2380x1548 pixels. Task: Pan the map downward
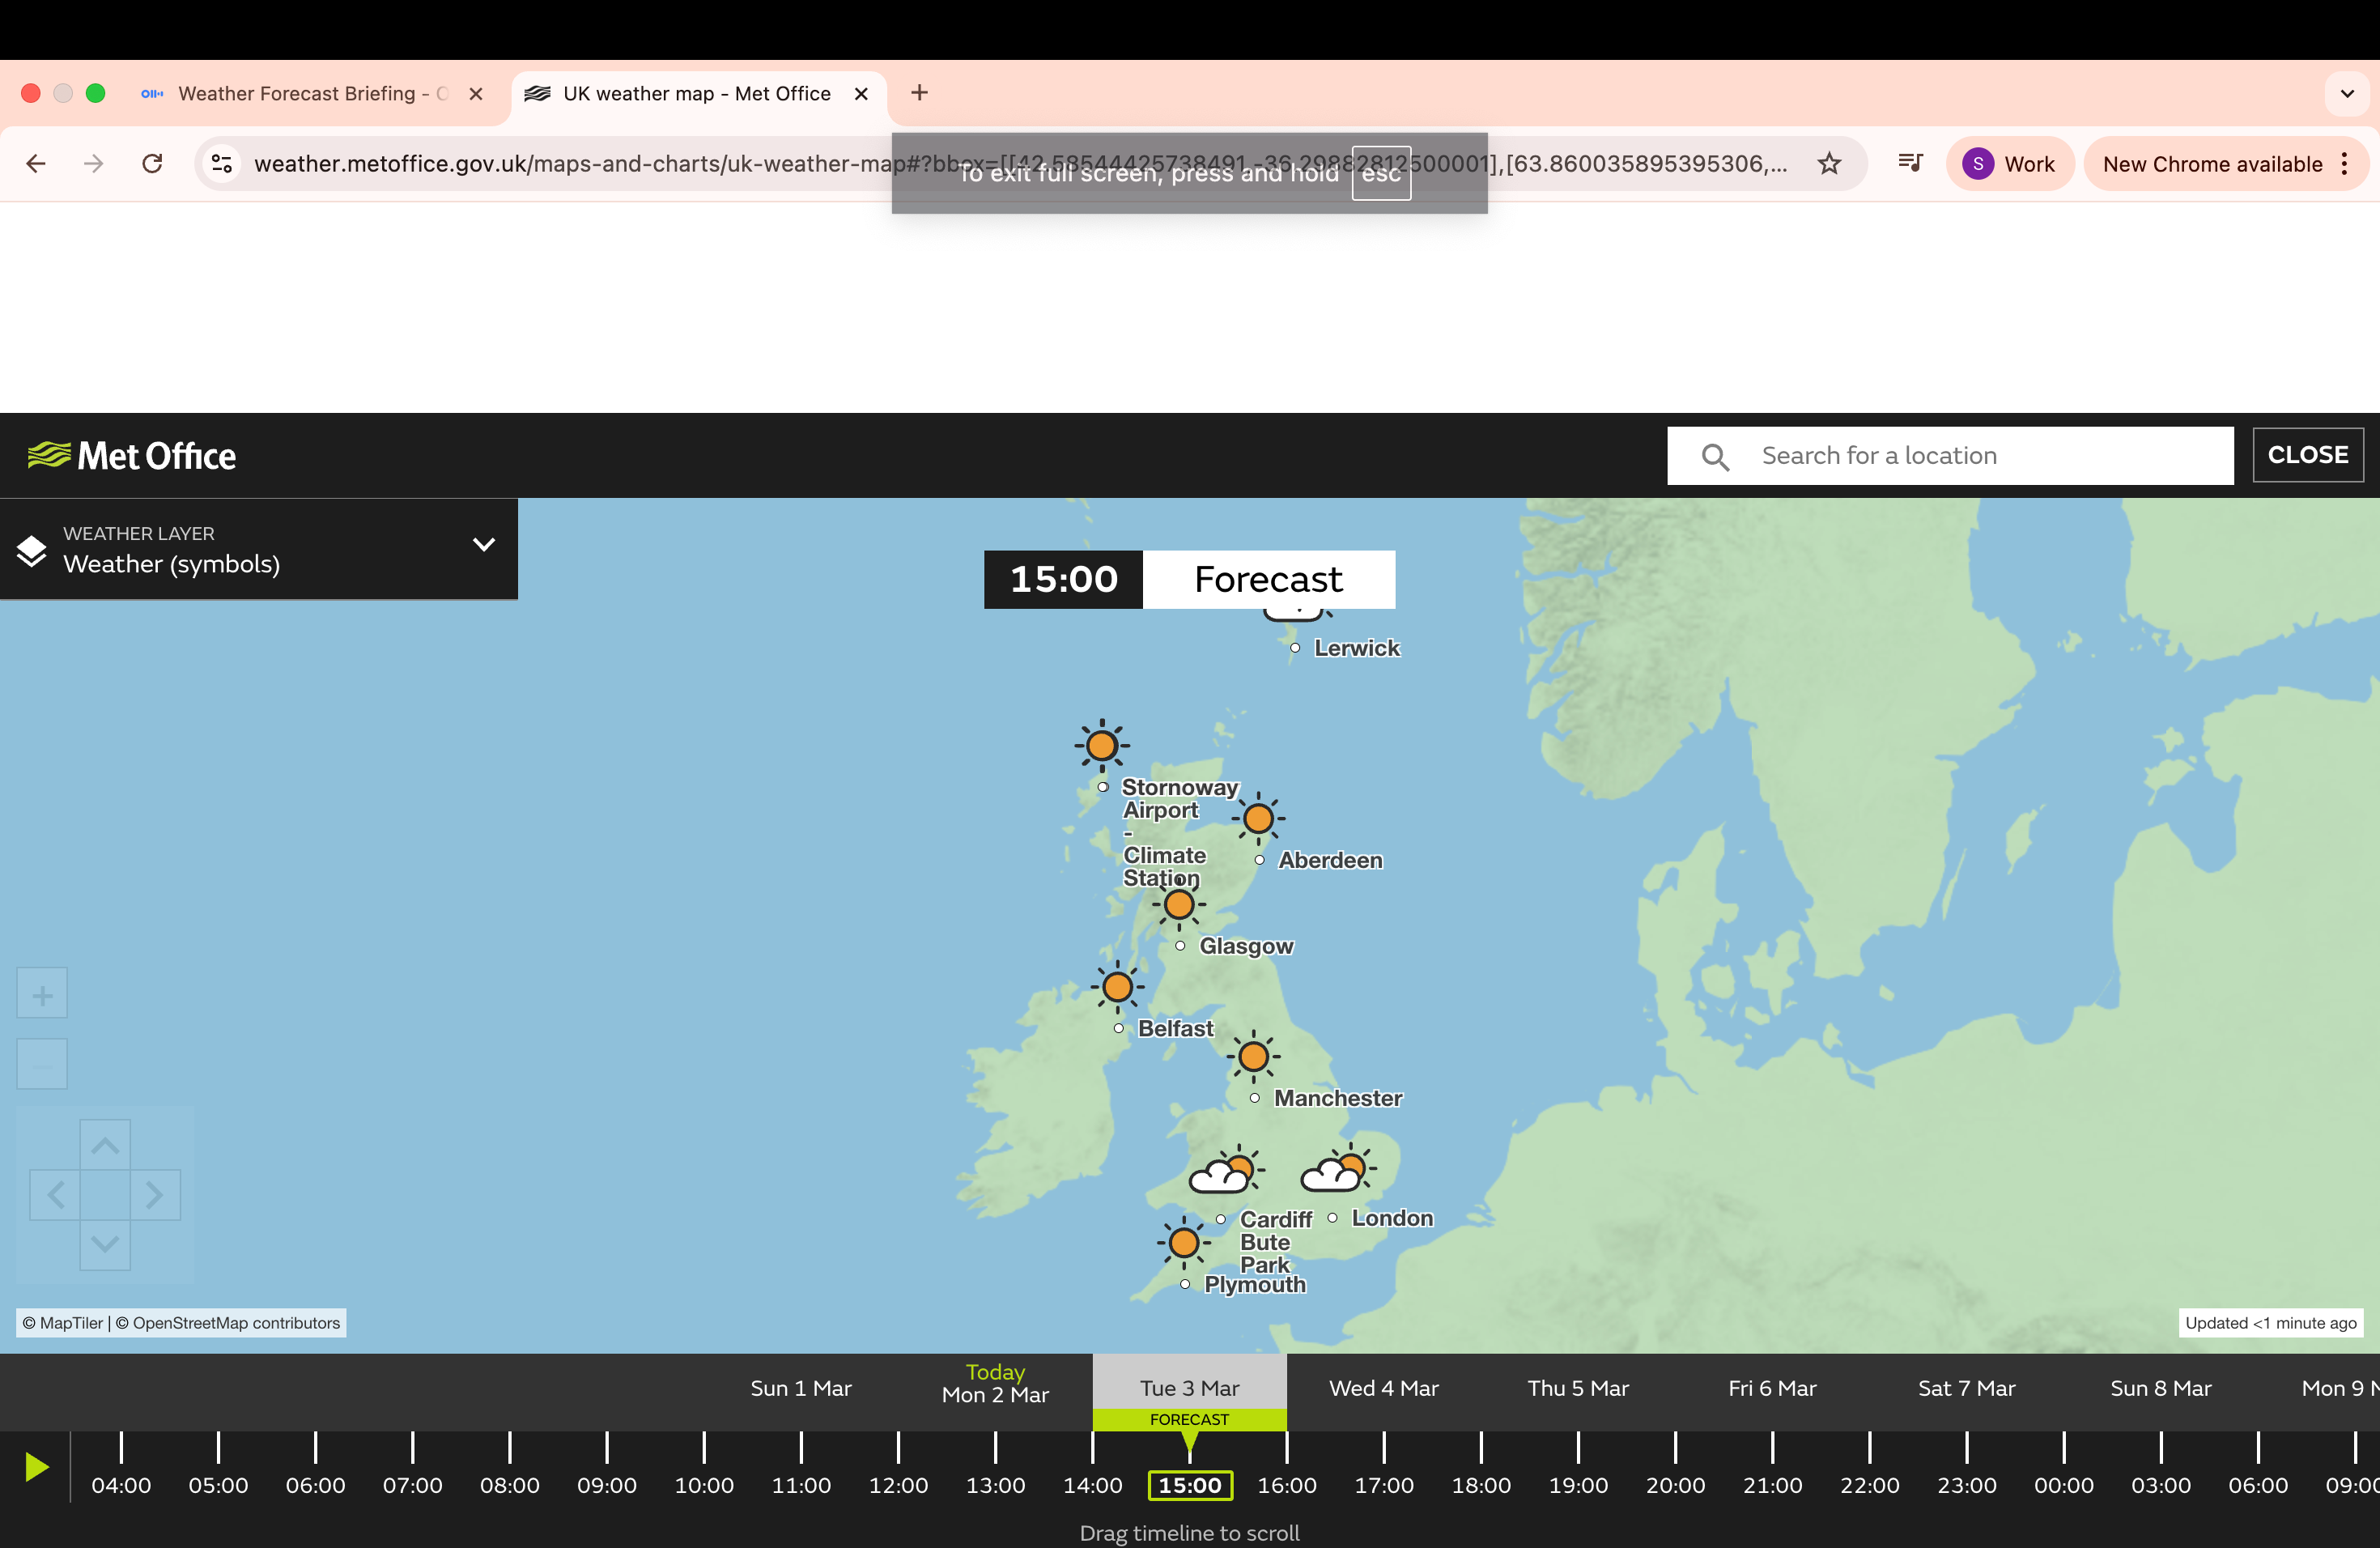click(x=105, y=1244)
